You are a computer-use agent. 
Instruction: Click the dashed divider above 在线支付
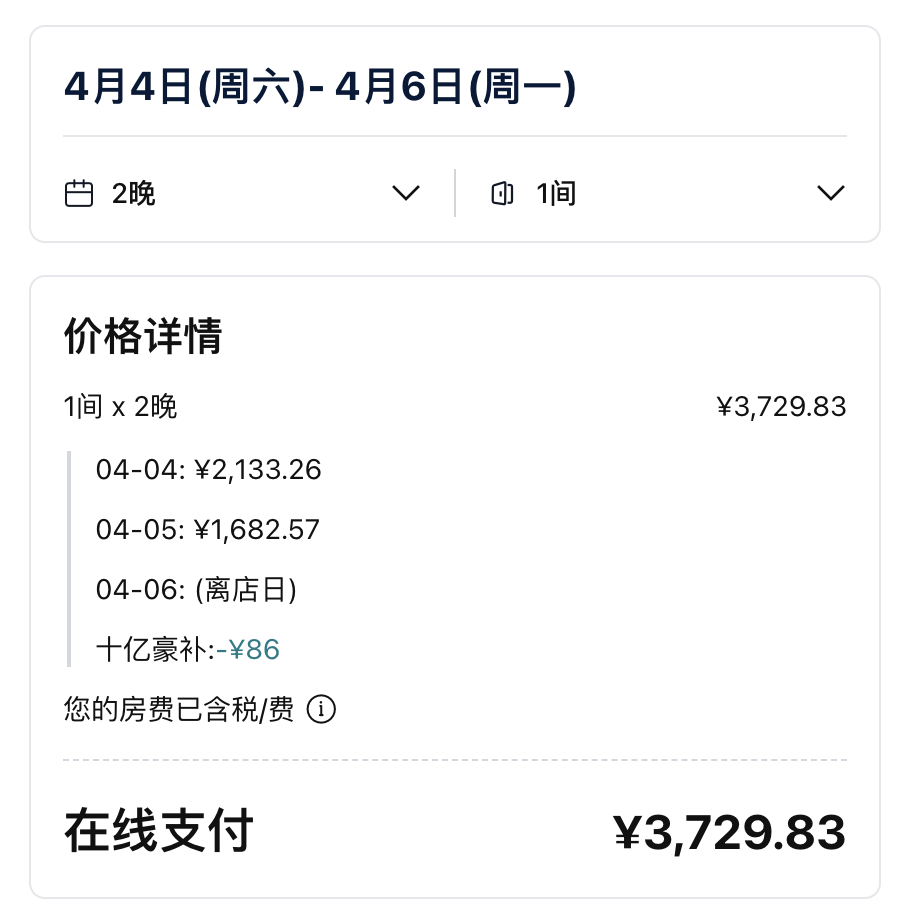click(x=455, y=760)
